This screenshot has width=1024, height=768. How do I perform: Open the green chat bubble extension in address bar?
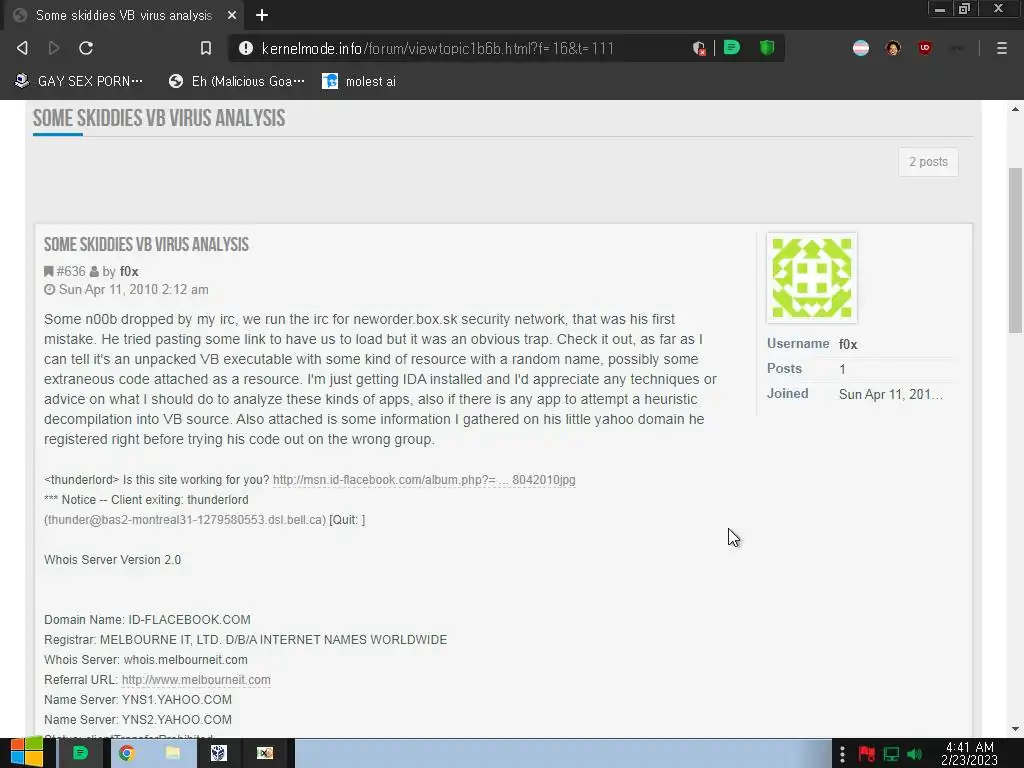731,48
